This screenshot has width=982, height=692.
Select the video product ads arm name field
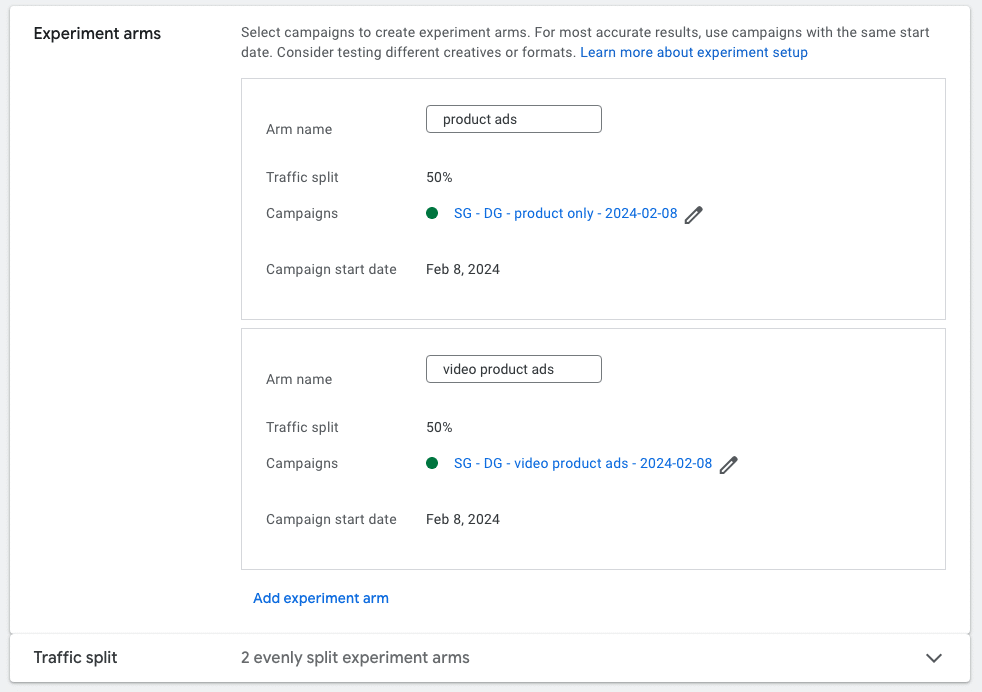pyautogui.click(x=513, y=368)
